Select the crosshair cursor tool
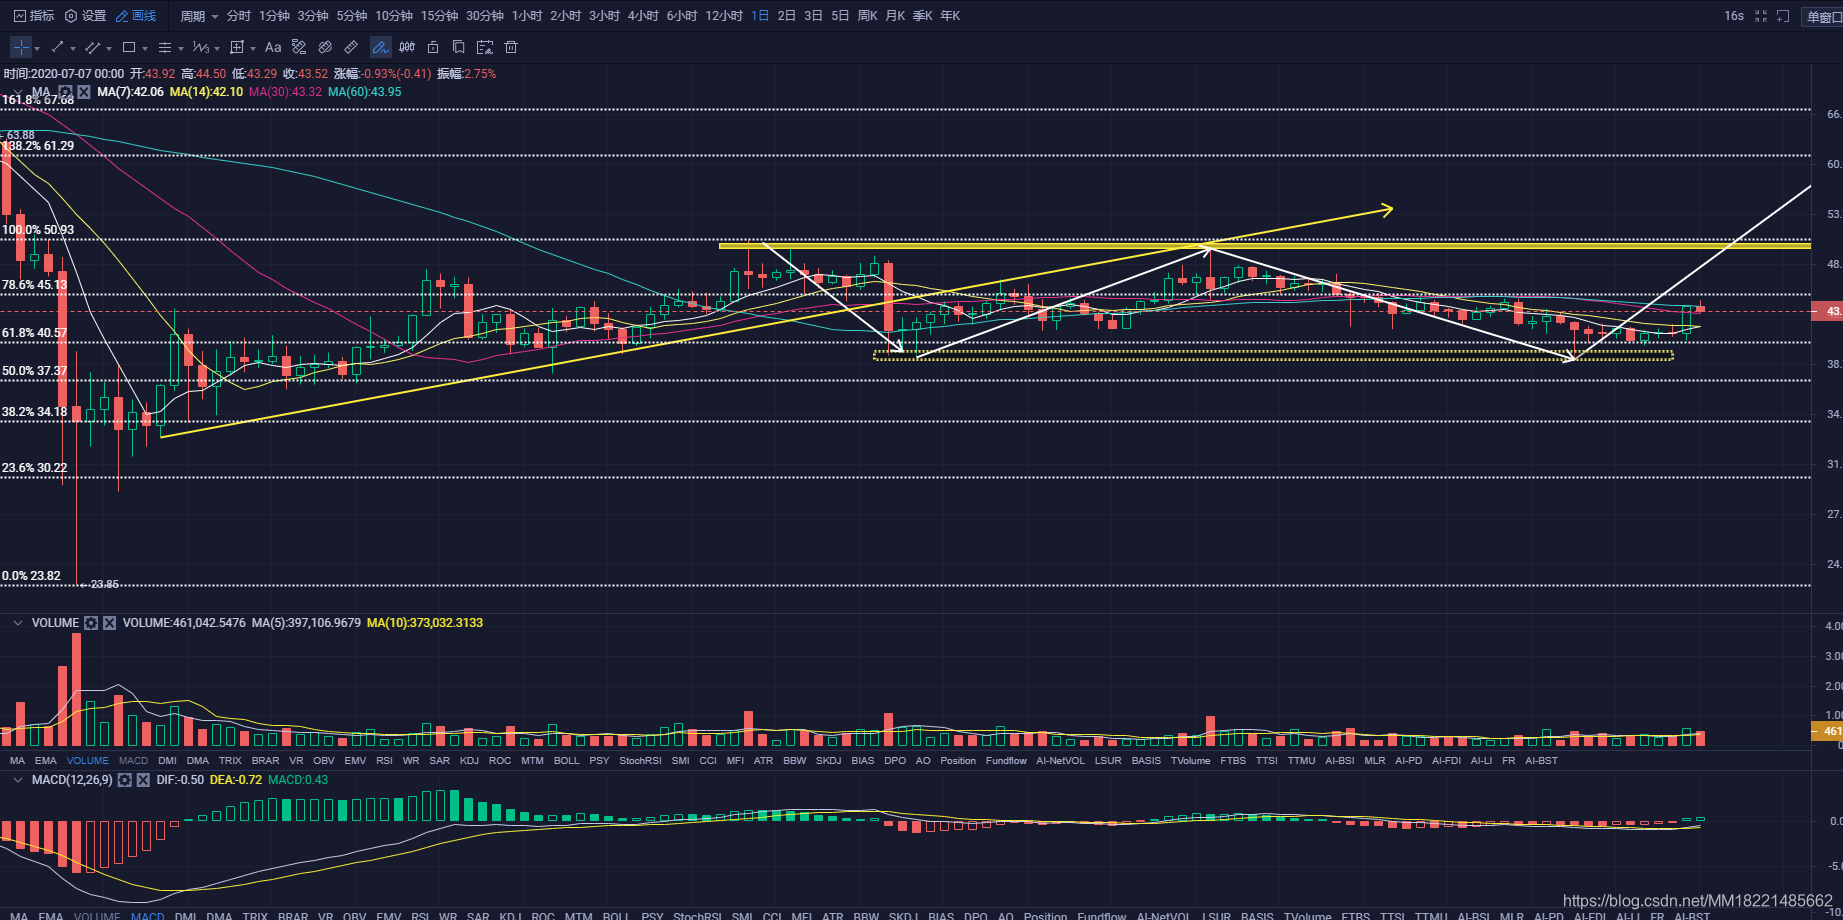The height and width of the screenshot is (920, 1843). click(x=21, y=47)
